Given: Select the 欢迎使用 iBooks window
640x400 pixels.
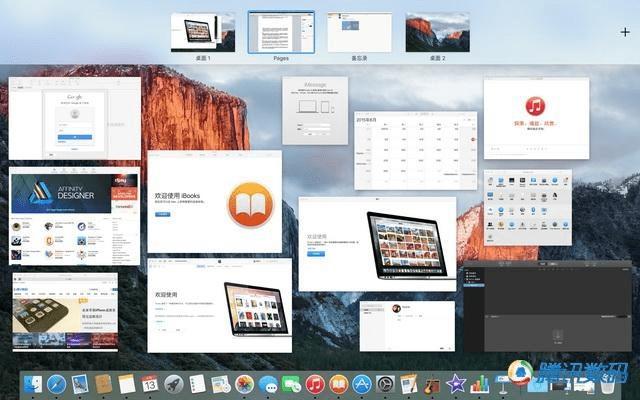Looking at the screenshot, I should click(x=214, y=202).
